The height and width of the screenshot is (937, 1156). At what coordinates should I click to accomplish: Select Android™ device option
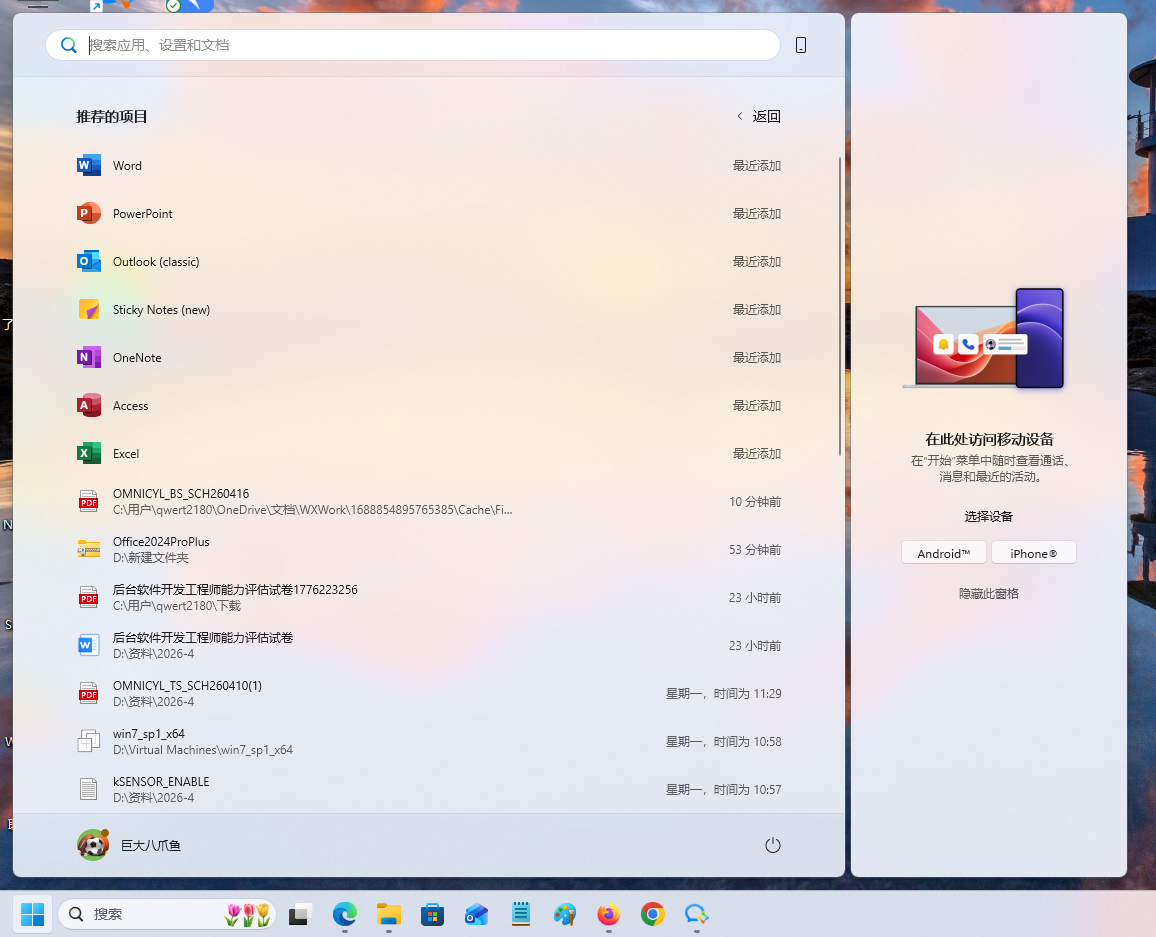[943, 553]
